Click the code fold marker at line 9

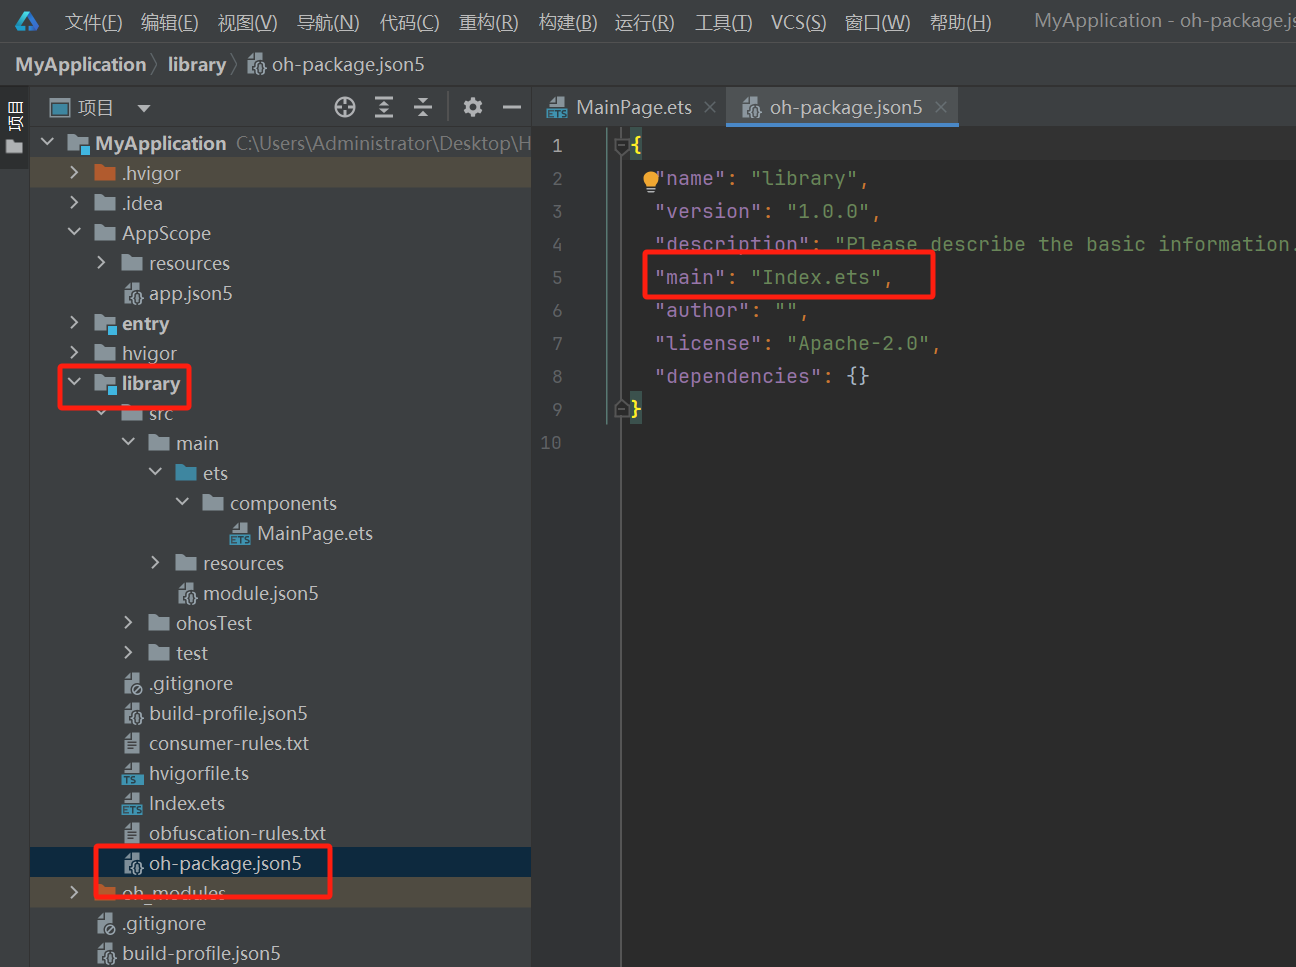pyautogui.click(x=622, y=408)
